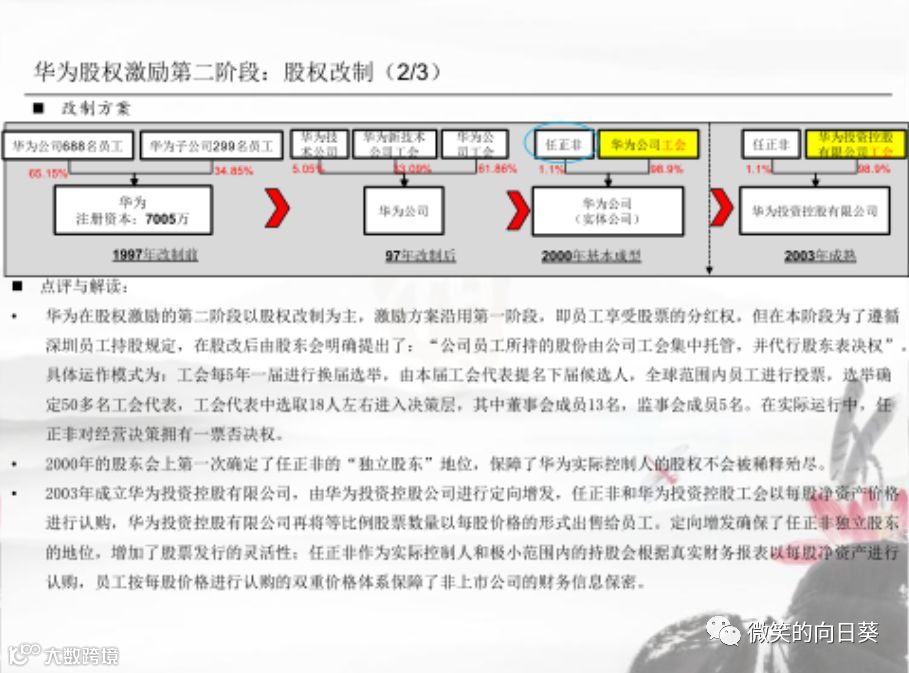Image resolution: width=909 pixels, height=673 pixels.
Task: Click the bullet line starting 2003年成立华为投资控股
Action: point(472,493)
